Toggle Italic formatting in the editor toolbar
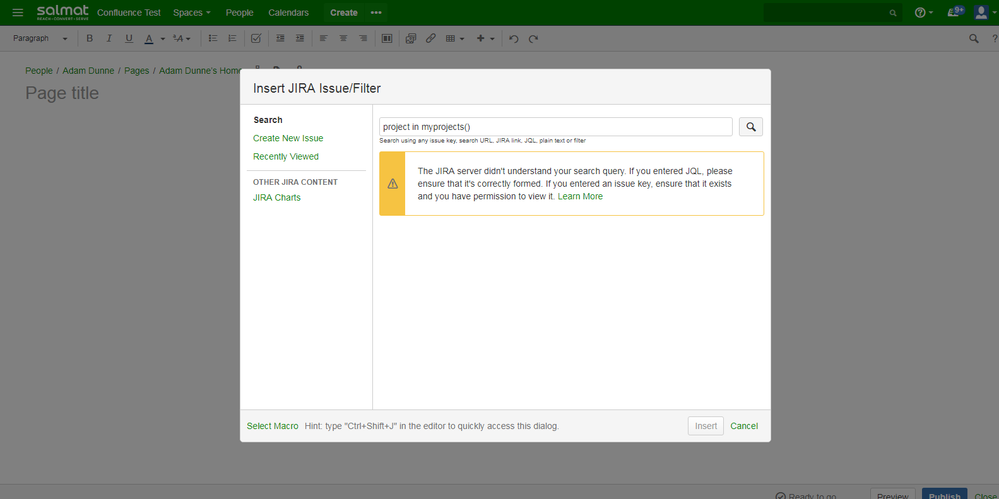999x499 pixels. coord(109,39)
